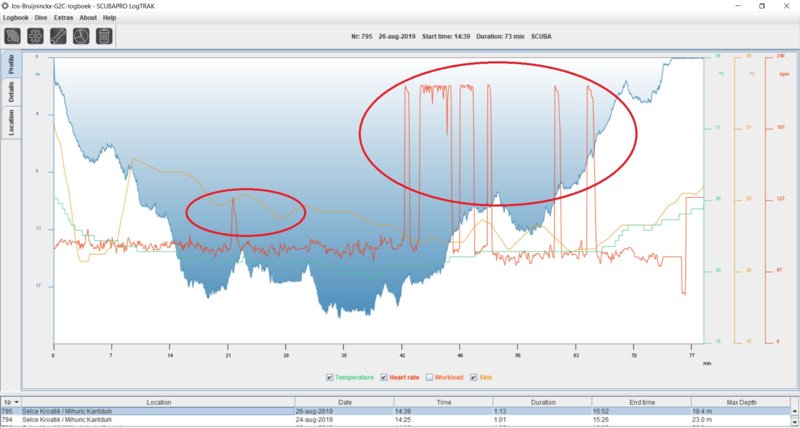Open the gear settings toolbar icon
The width and height of the screenshot is (800, 428).
click(36, 36)
